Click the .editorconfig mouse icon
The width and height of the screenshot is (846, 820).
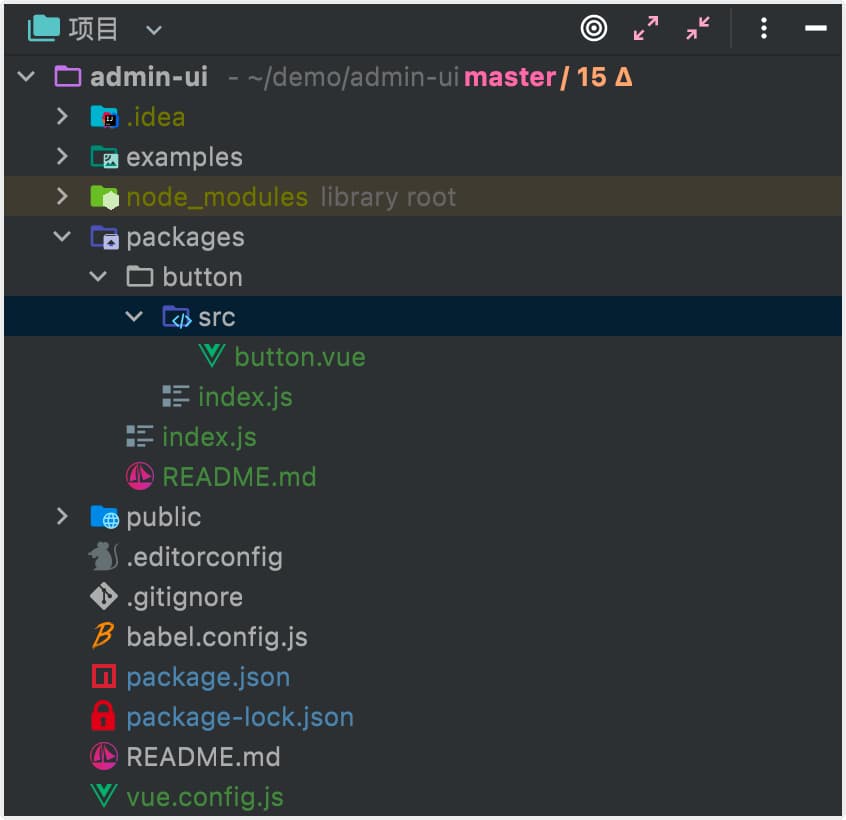(104, 556)
